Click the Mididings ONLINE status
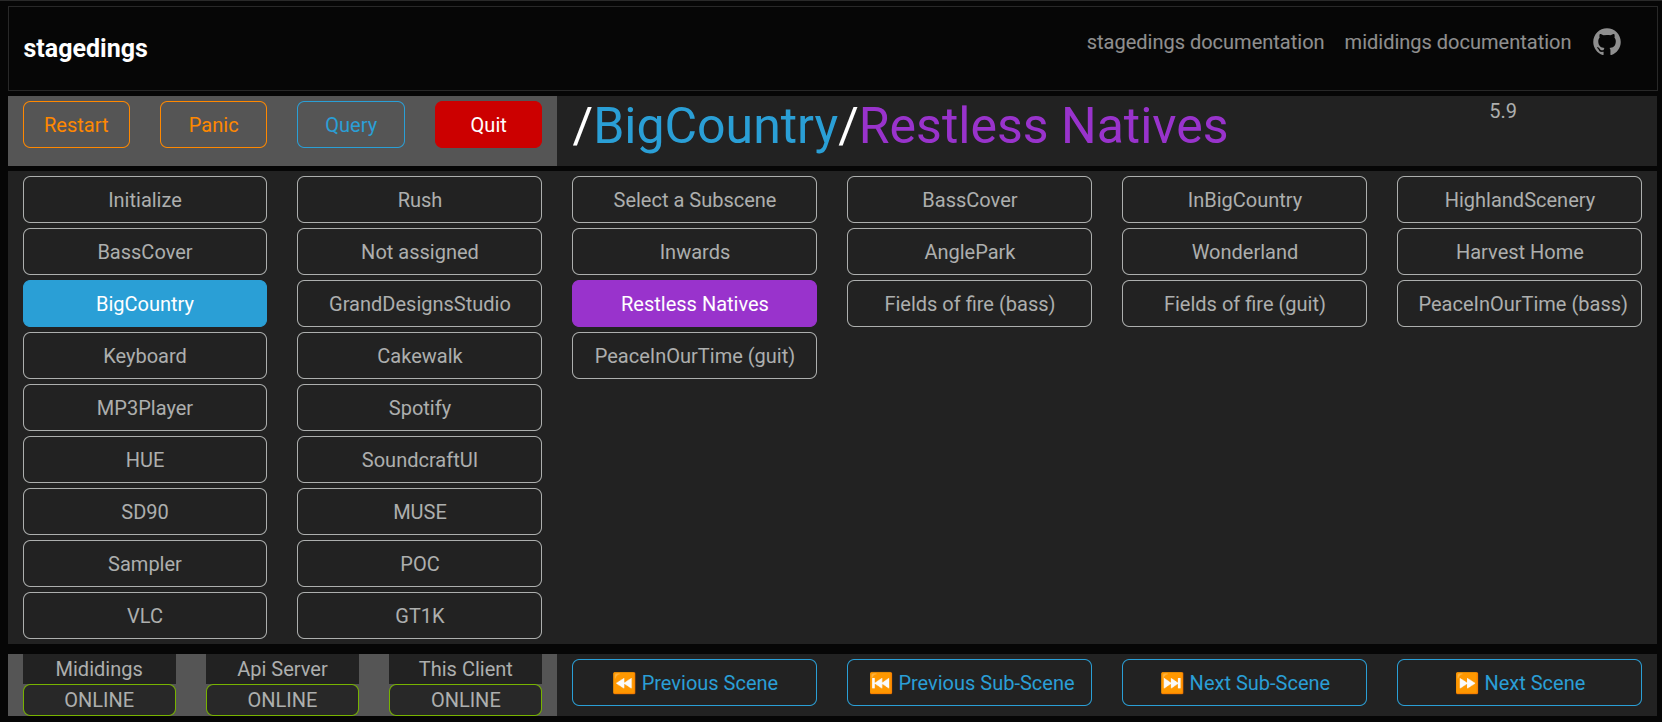Image resolution: width=1662 pixels, height=722 pixels. pos(99,700)
